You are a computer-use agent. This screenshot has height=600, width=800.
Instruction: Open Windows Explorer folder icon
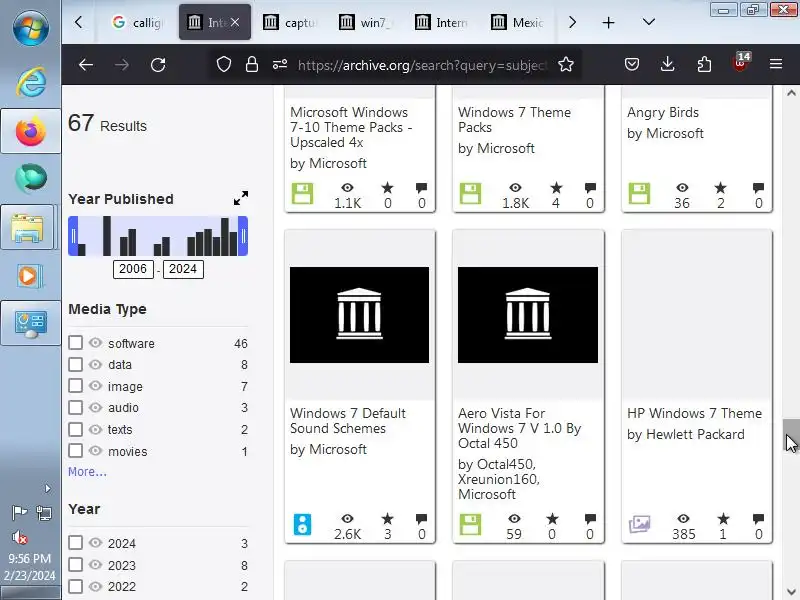28,228
